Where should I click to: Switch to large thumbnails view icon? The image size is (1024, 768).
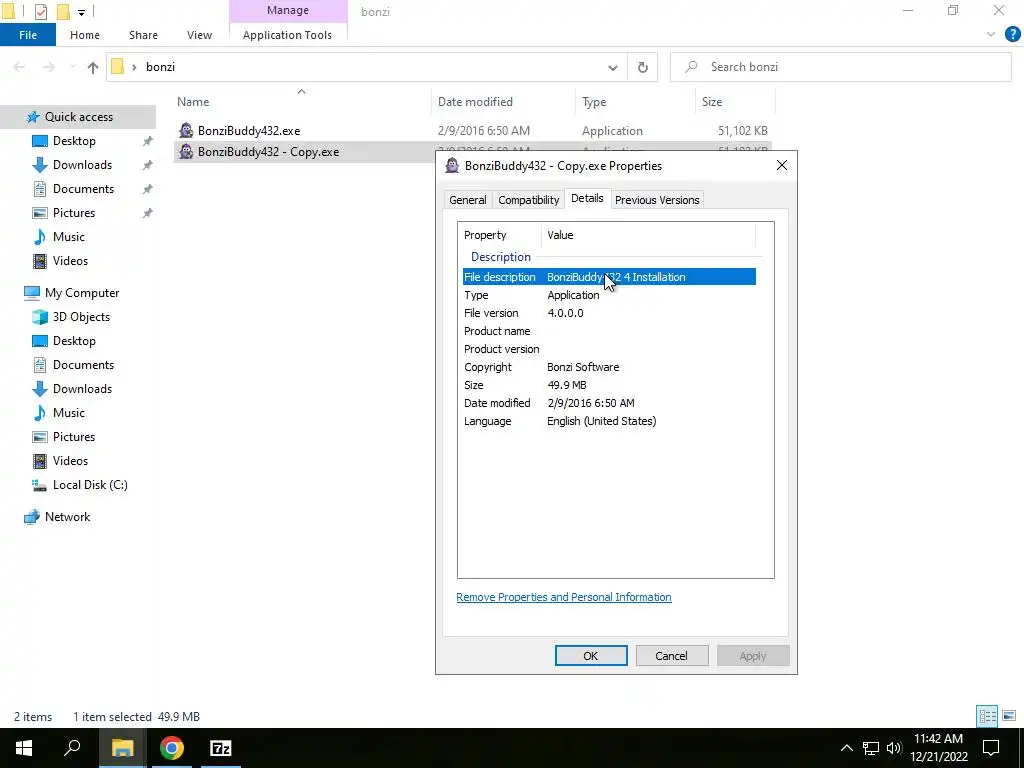coord(1009,716)
